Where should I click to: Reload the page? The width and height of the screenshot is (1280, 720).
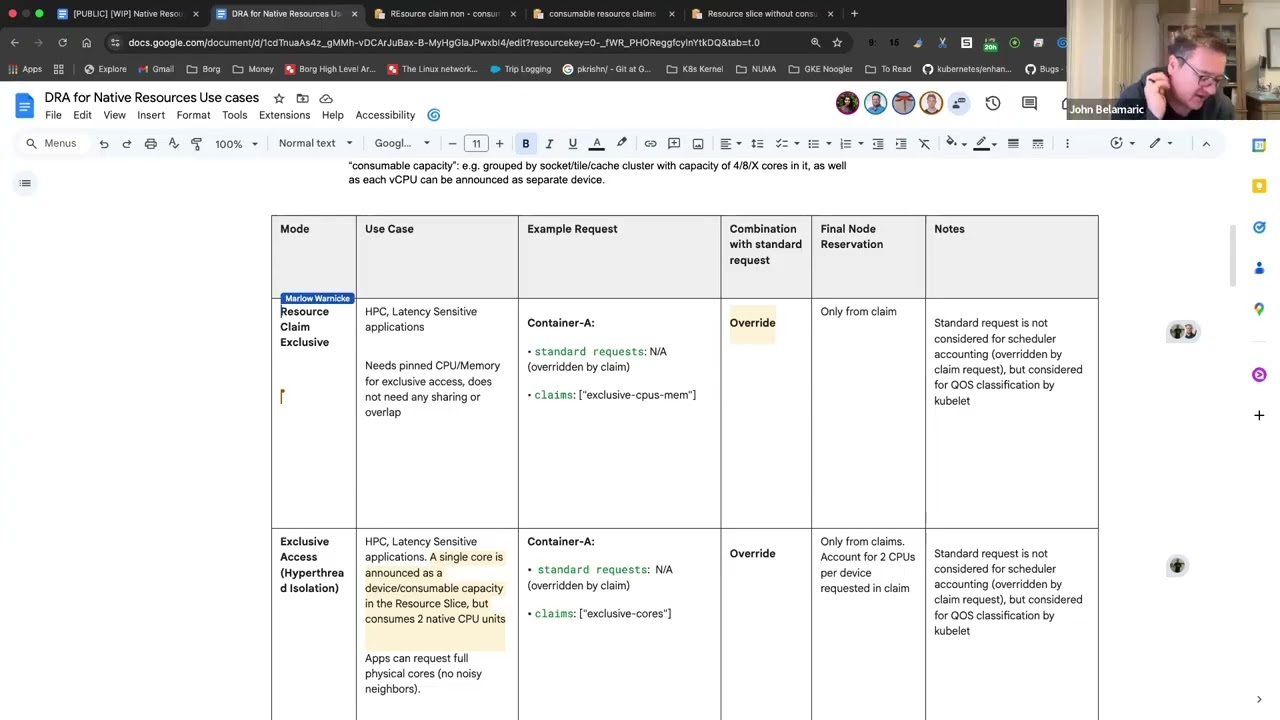pos(62,43)
